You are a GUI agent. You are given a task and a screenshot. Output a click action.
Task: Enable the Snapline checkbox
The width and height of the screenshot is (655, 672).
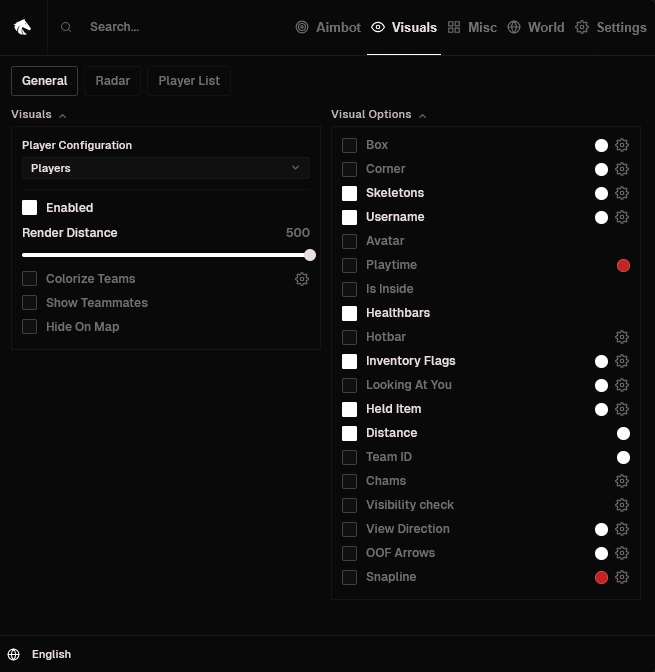[x=349, y=577]
